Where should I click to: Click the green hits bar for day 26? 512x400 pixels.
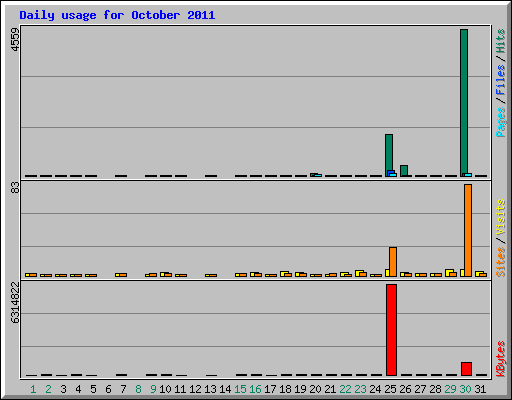pyautogui.click(x=404, y=171)
